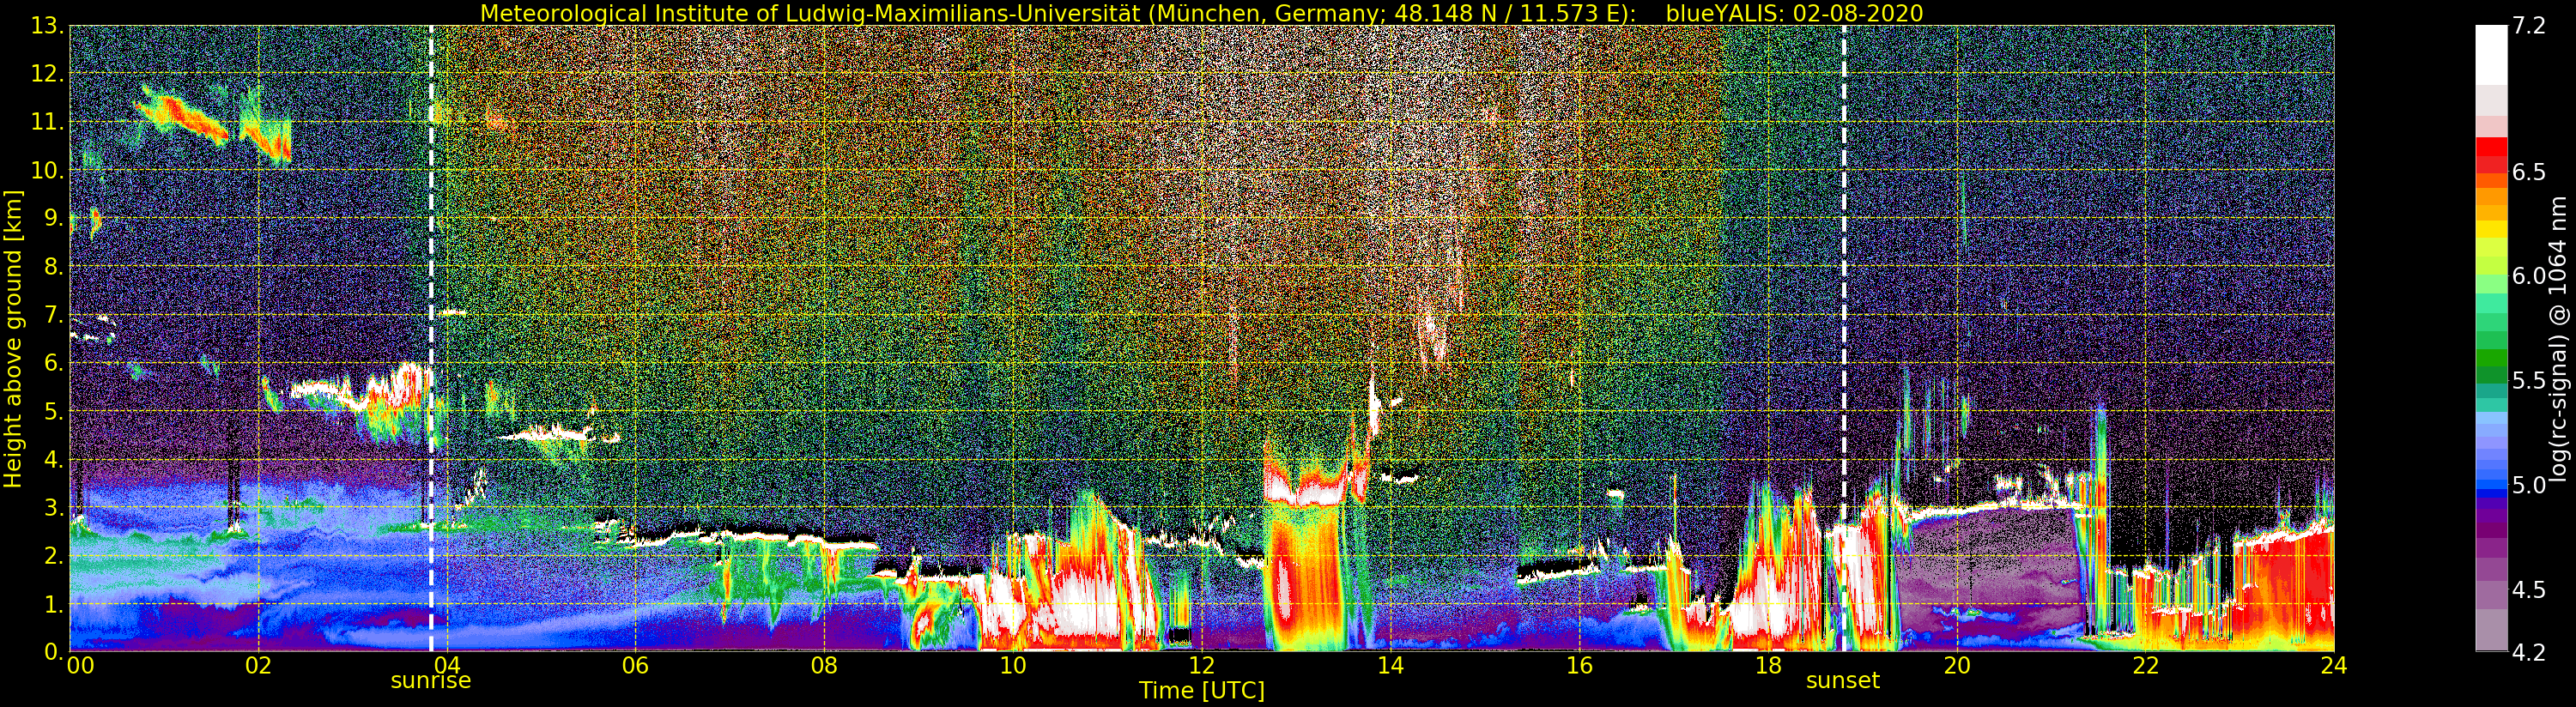Click the "08" time-axis tick label
The width and height of the screenshot is (2576, 707).
(824, 666)
